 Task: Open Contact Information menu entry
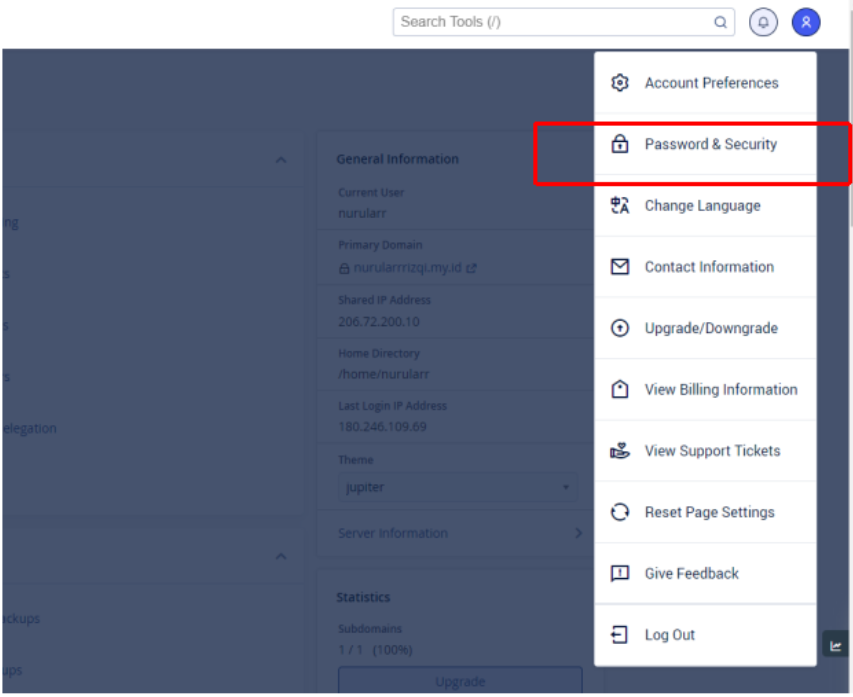tap(705, 267)
